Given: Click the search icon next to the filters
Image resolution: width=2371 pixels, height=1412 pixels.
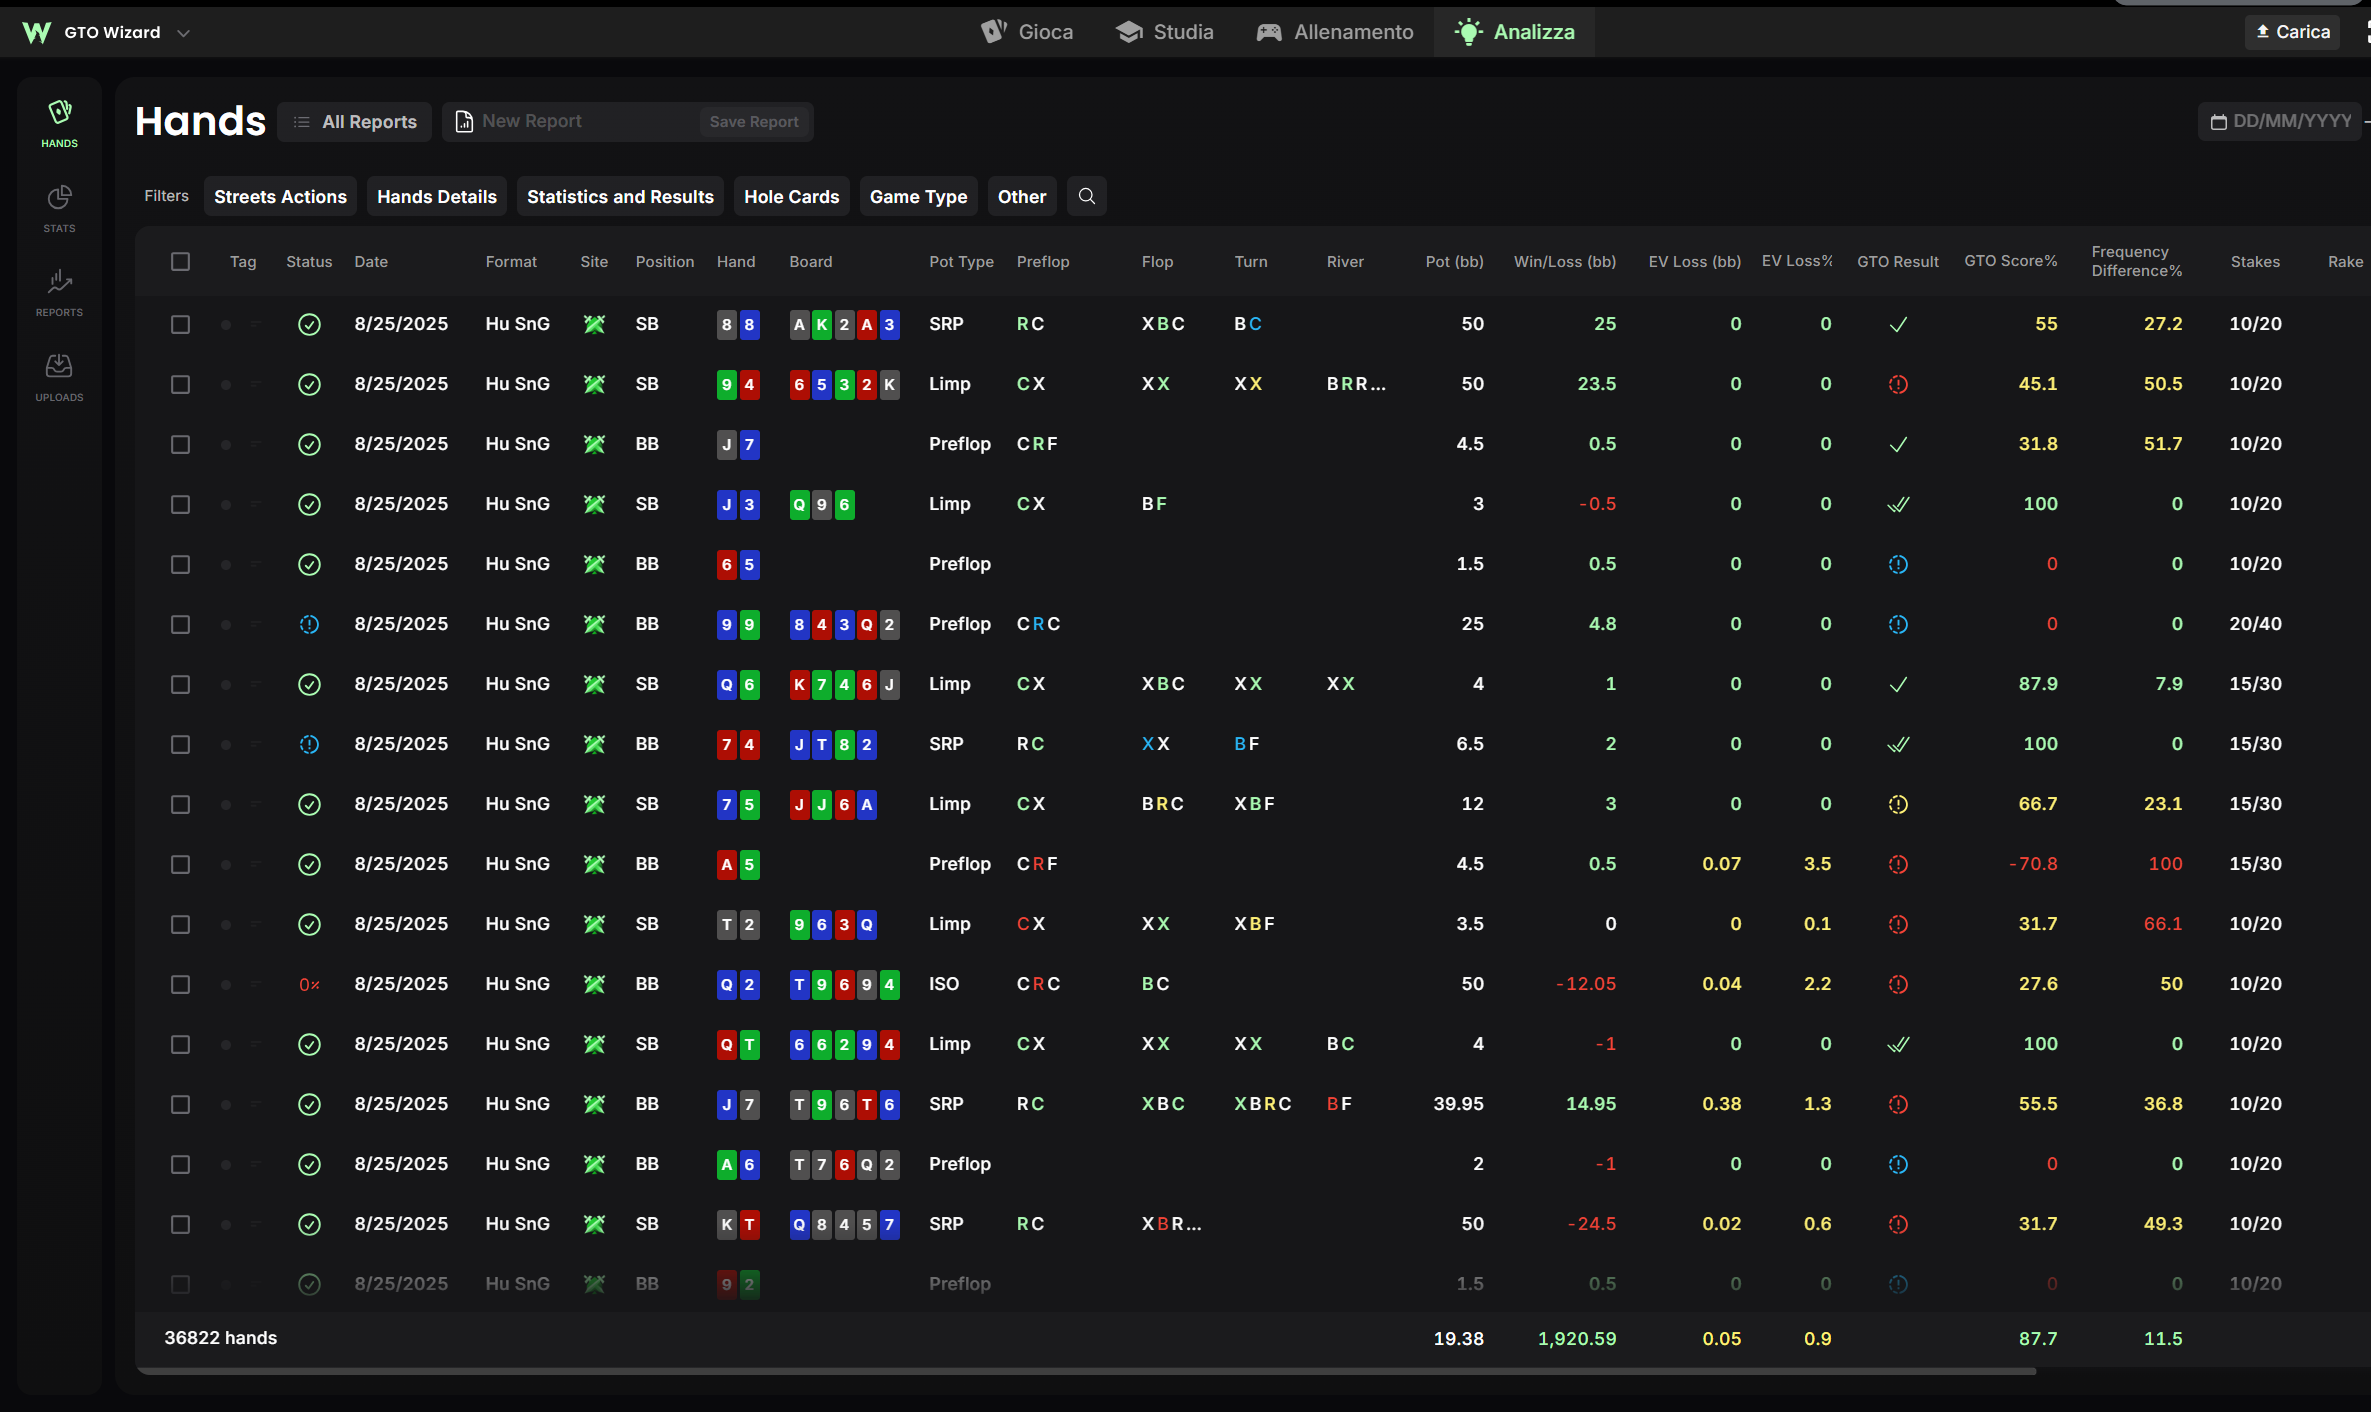Looking at the screenshot, I should [1087, 196].
